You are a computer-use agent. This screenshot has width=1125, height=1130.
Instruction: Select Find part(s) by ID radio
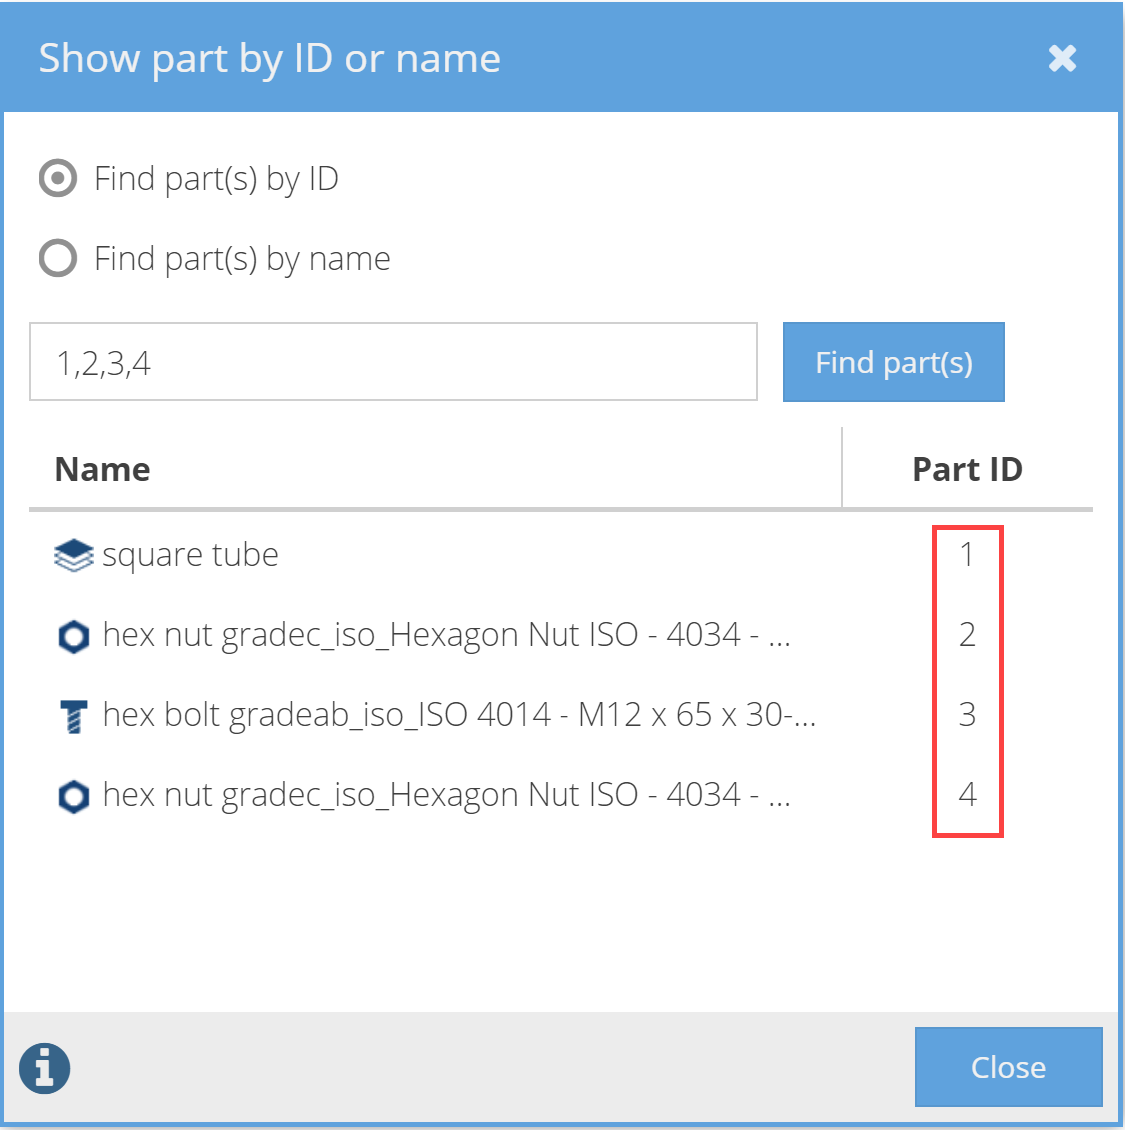pos(58,179)
